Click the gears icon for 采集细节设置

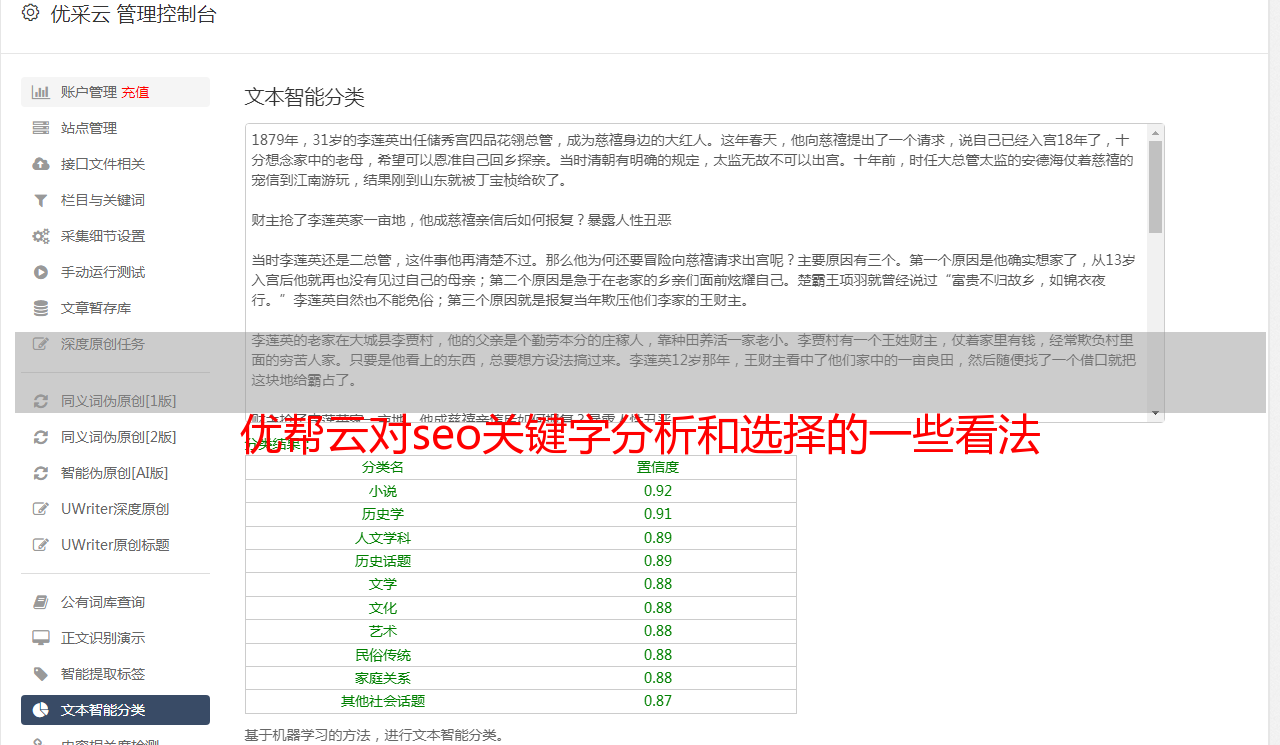(41, 236)
